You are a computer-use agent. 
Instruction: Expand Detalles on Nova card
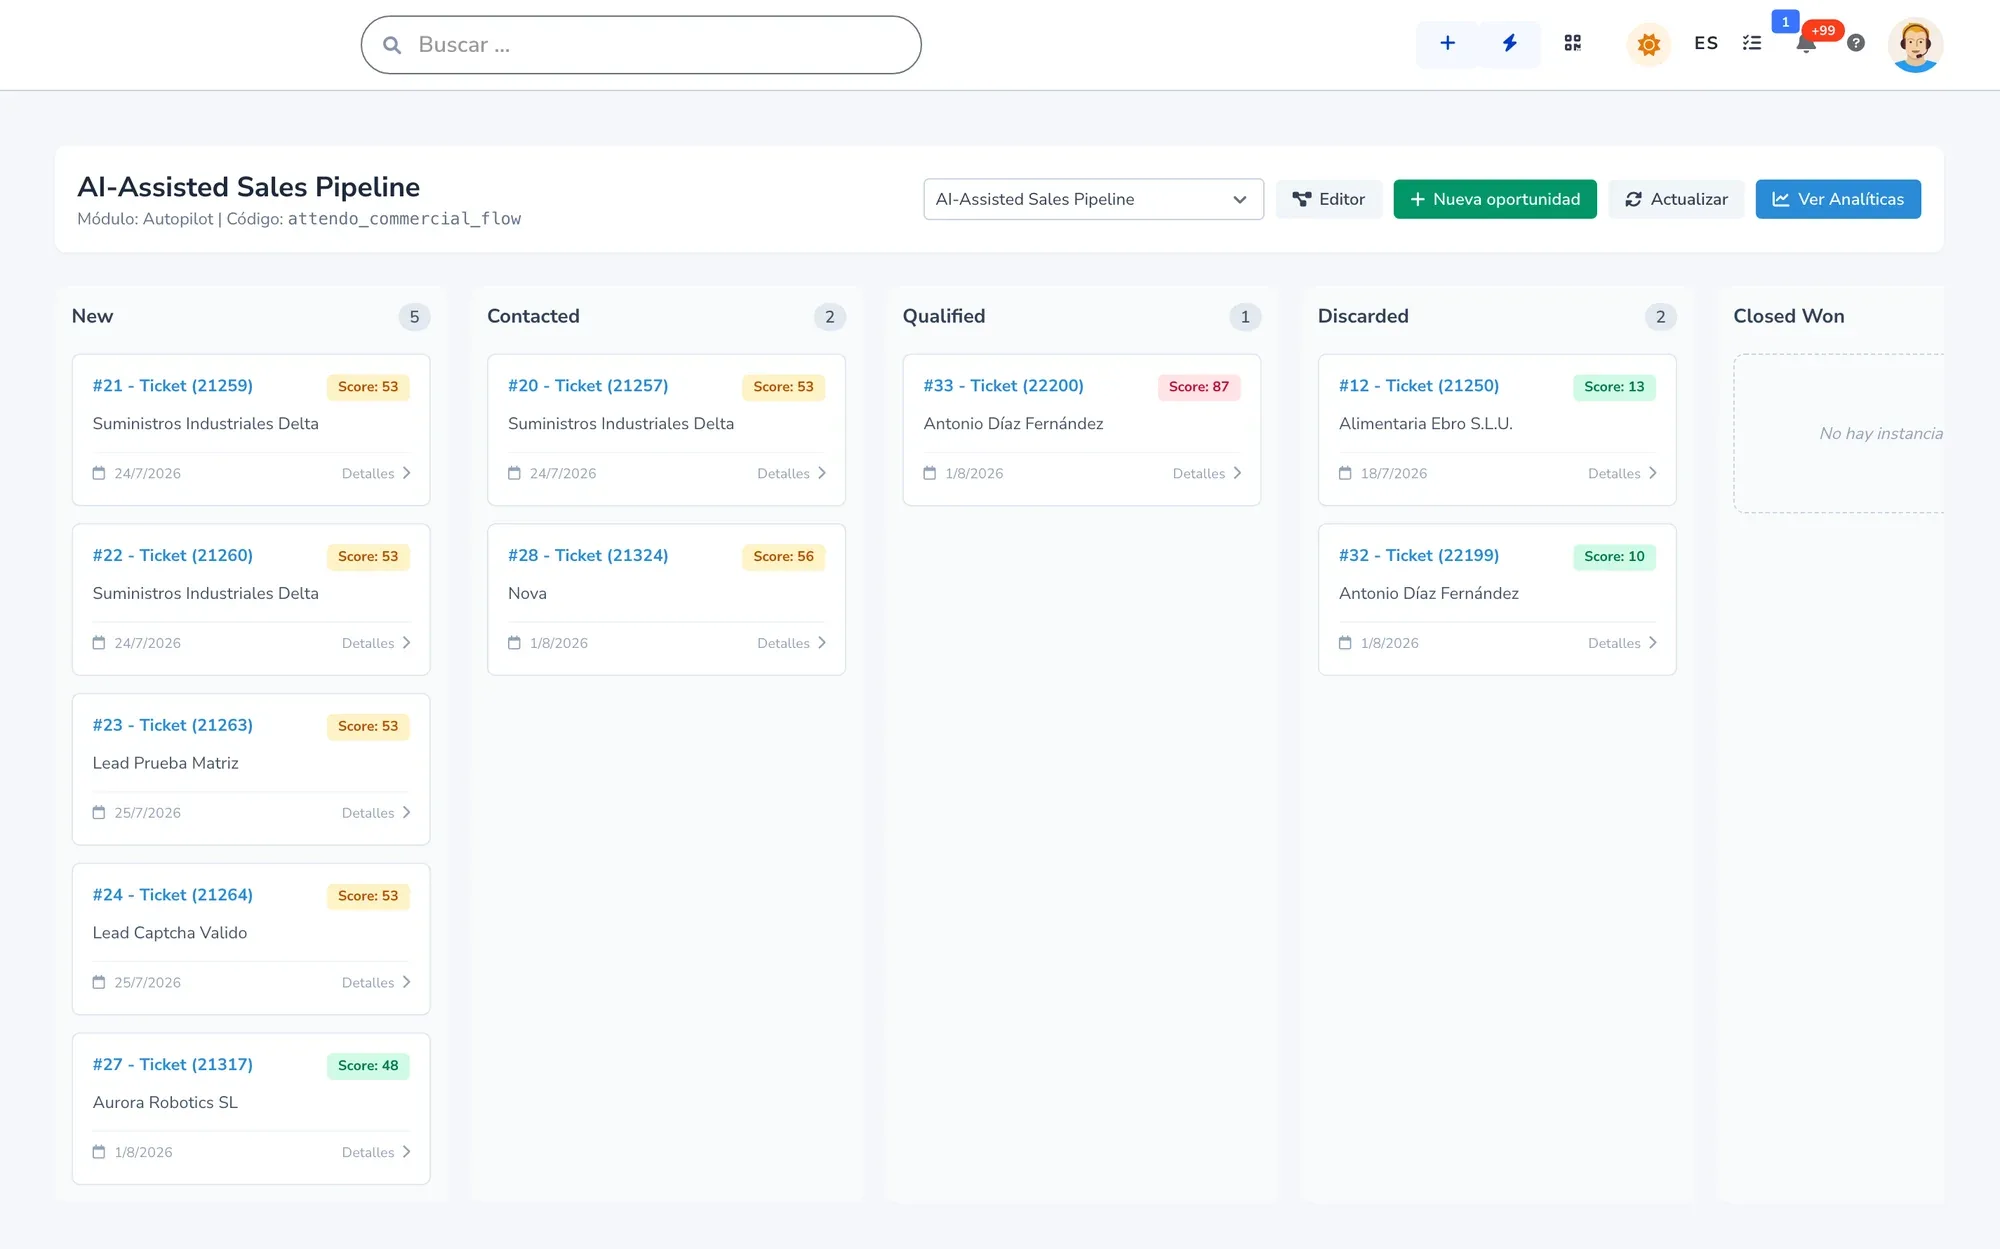(x=791, y=643)
